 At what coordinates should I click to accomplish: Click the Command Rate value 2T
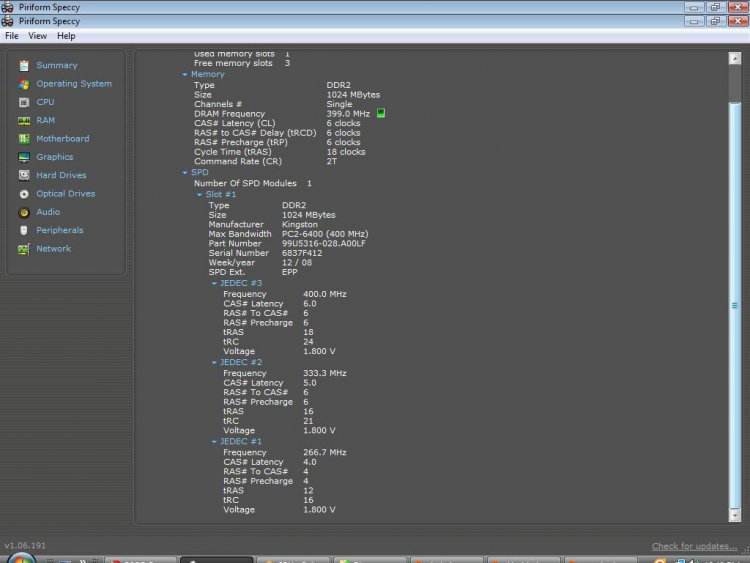[x=332, y=162]
